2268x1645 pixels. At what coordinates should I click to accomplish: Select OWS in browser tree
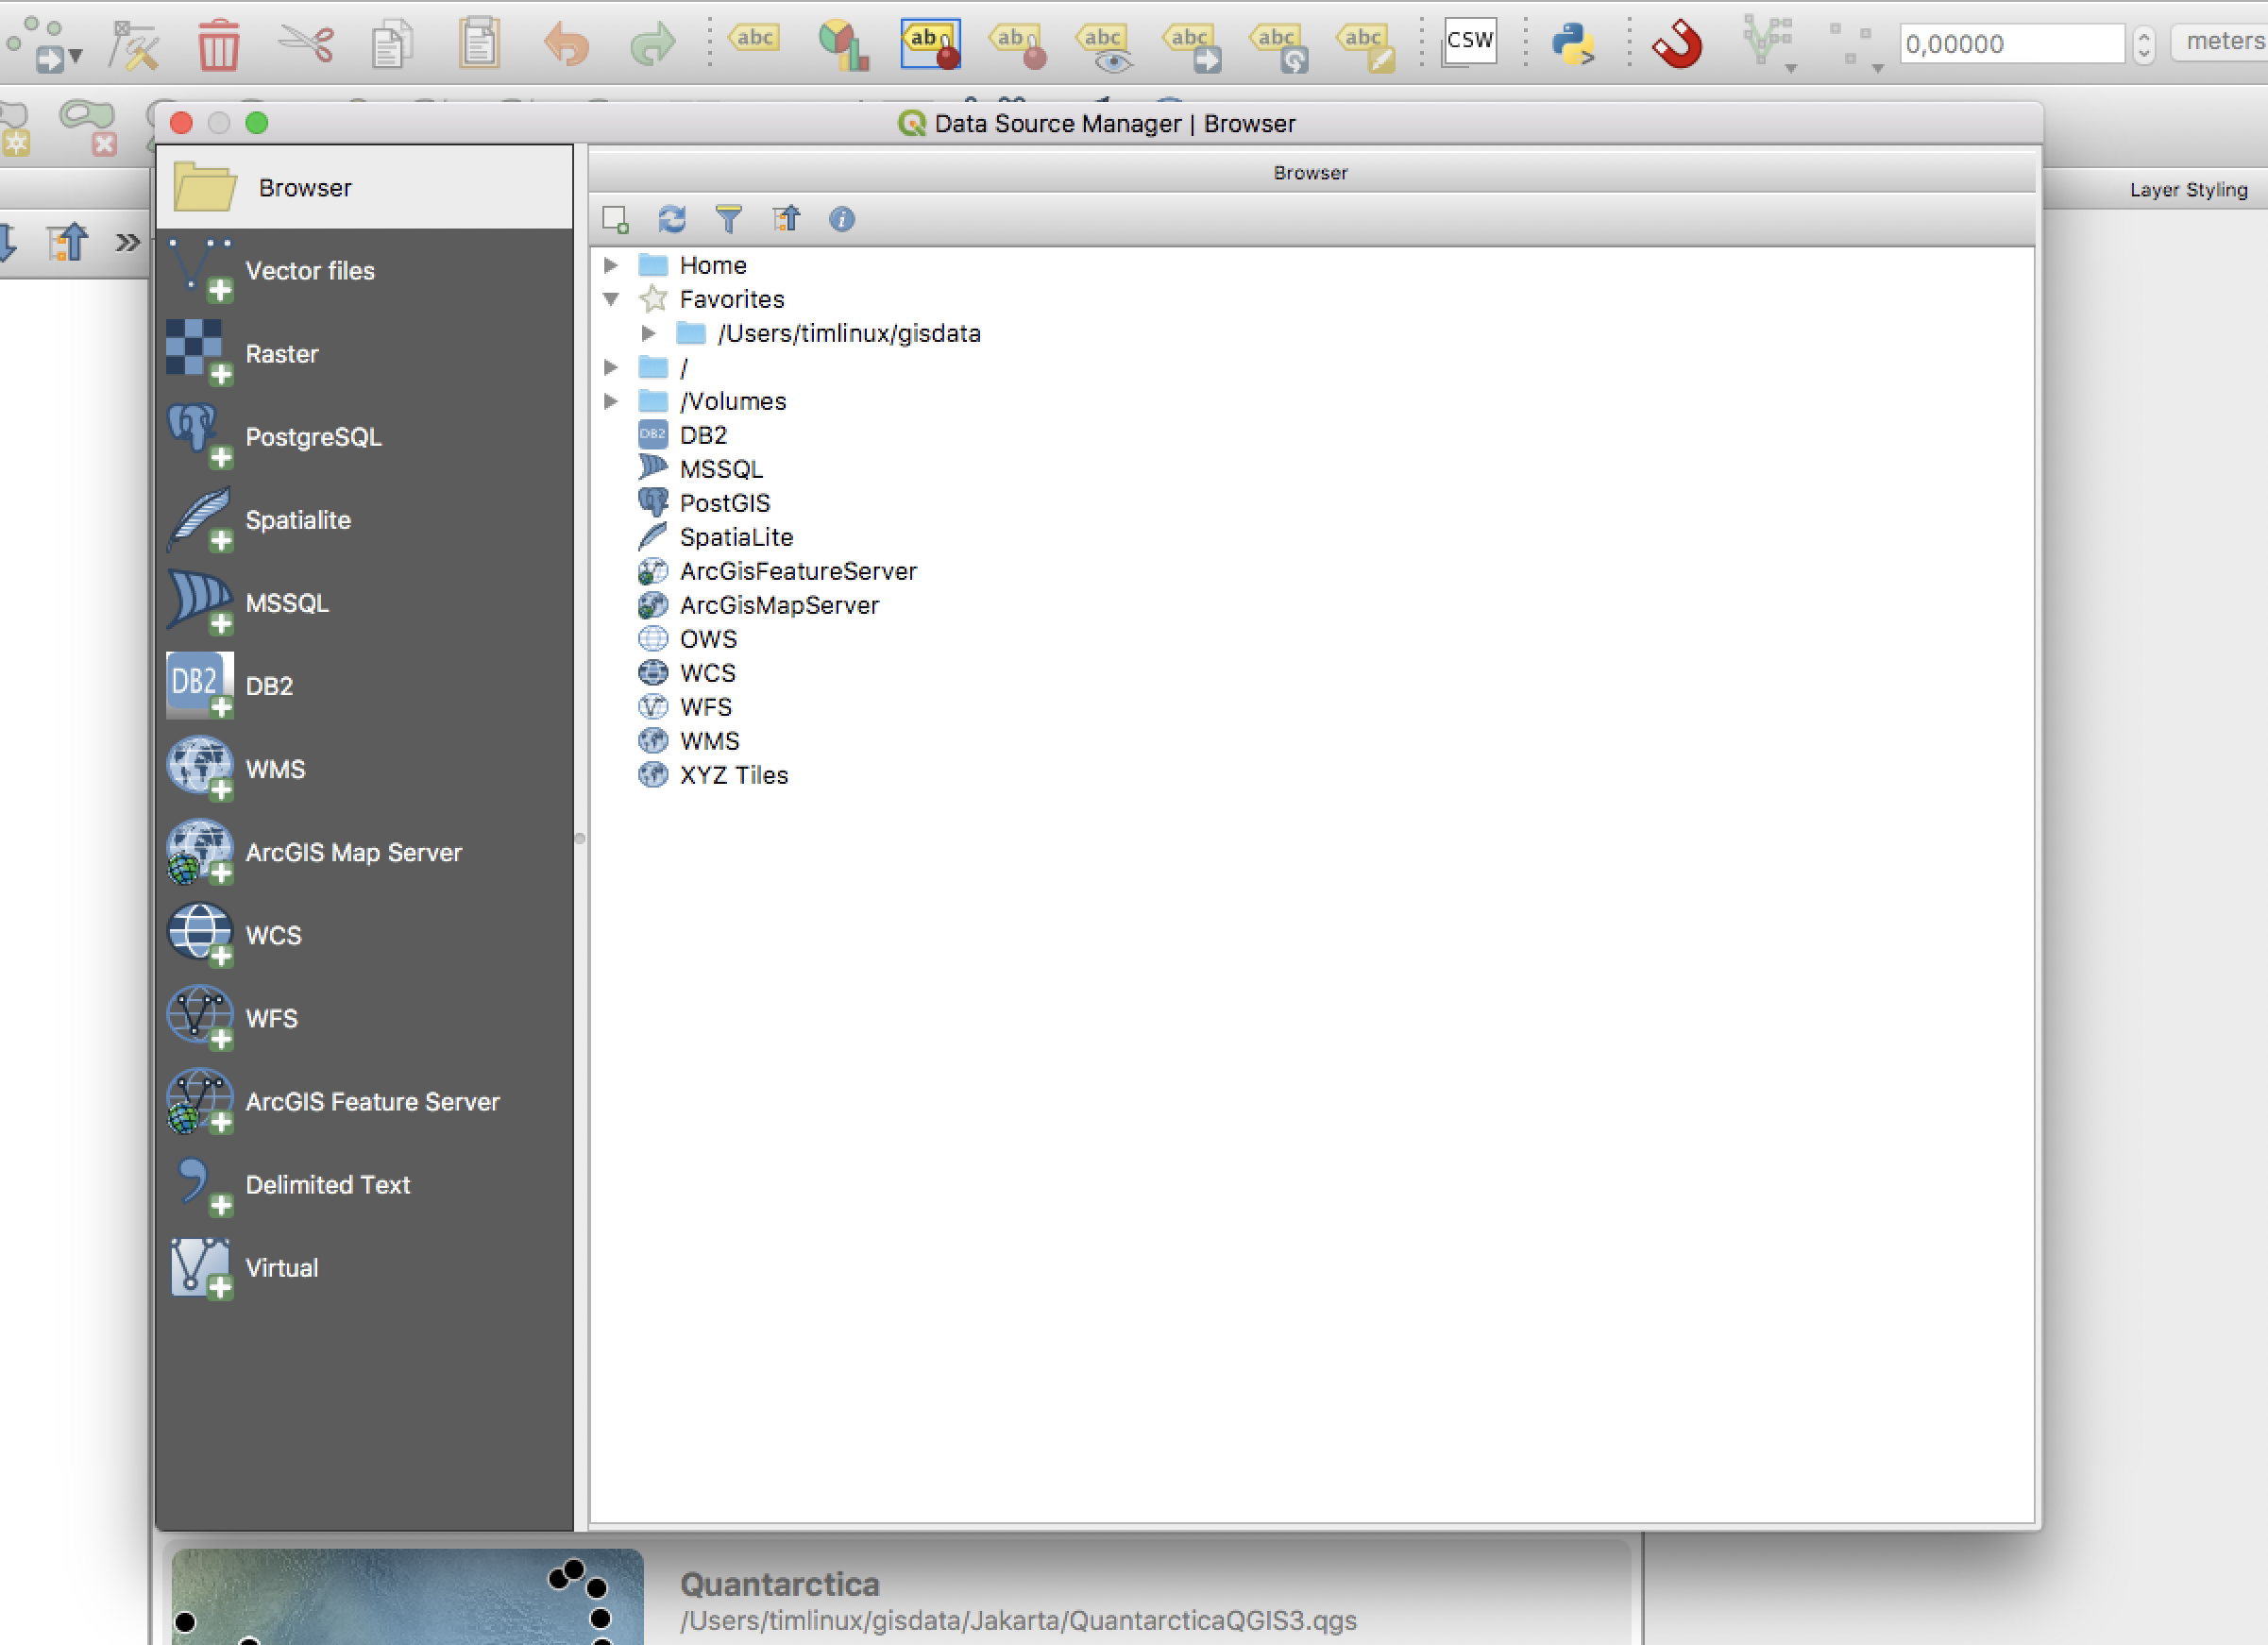click(x=708, y=639)
